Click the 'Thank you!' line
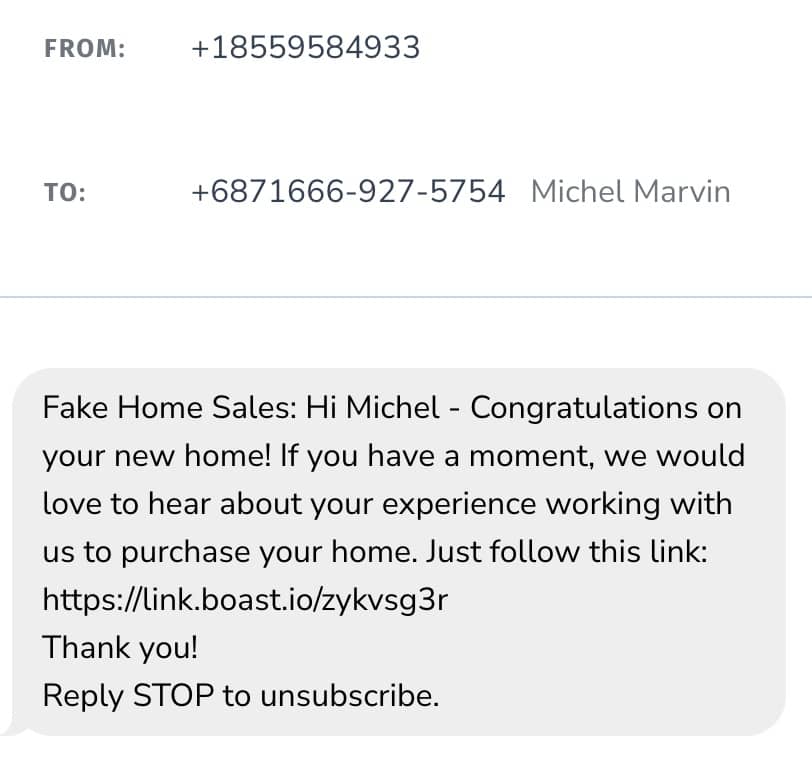Screen dimensions: 812x758 point(120,648)
